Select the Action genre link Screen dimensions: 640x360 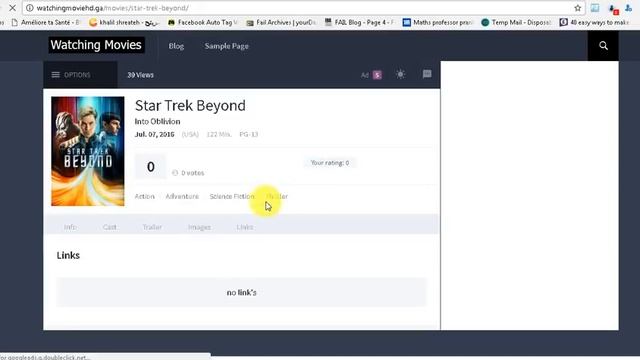(x=144, y=196)
